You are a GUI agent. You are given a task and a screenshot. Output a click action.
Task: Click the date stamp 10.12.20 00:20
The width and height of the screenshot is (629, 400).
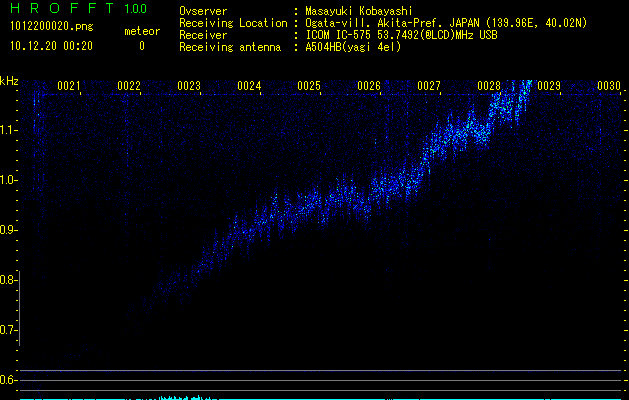(51, 46)
